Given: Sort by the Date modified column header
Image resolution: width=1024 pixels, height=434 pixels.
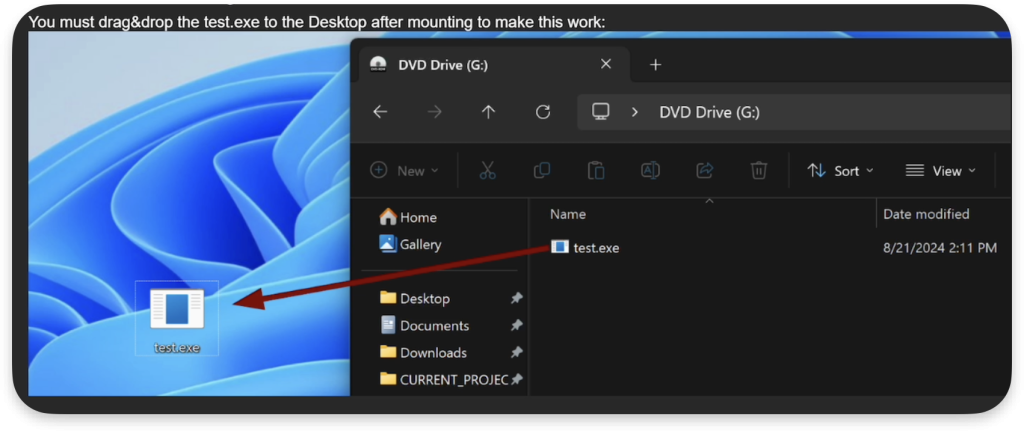Looking at the screenshot, I should pyautogui.click(x=926, y=214).
